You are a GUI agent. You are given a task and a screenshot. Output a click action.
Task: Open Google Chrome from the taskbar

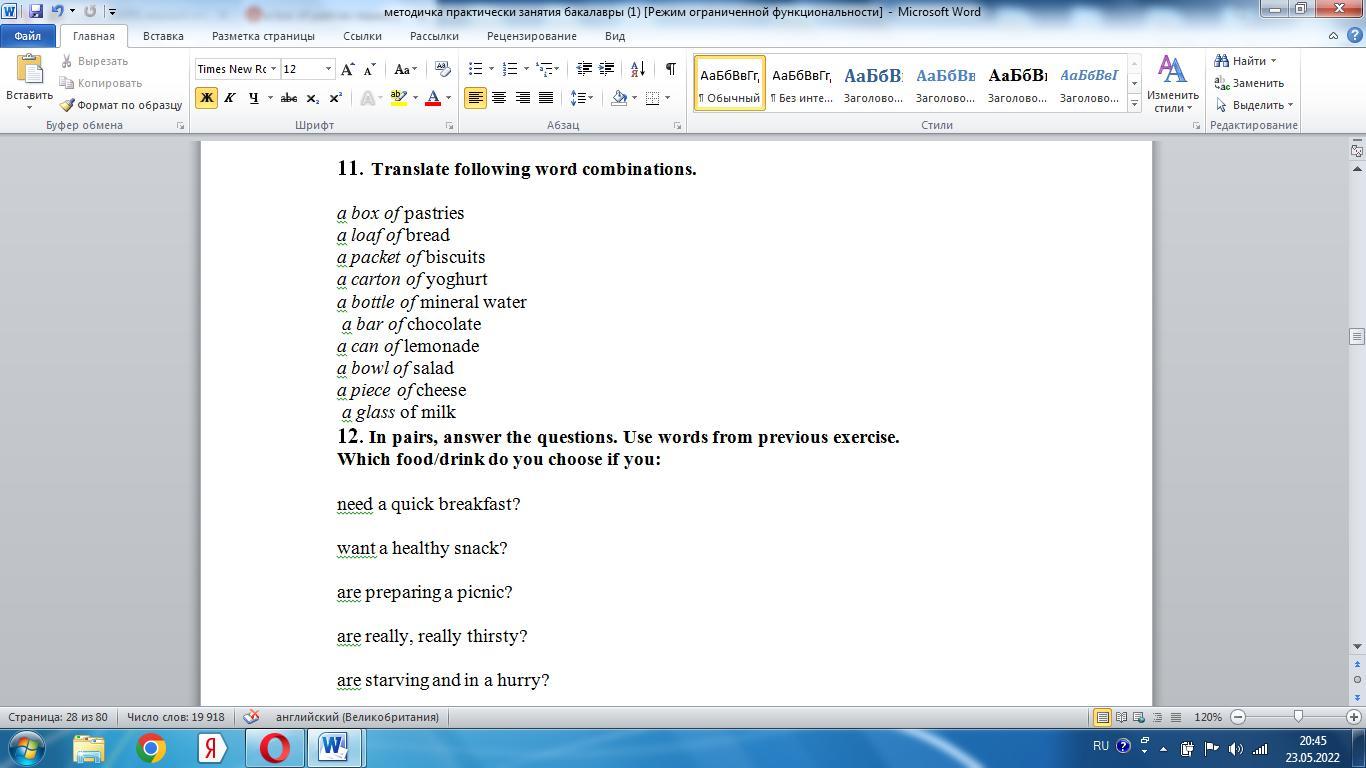coord(151,748)
